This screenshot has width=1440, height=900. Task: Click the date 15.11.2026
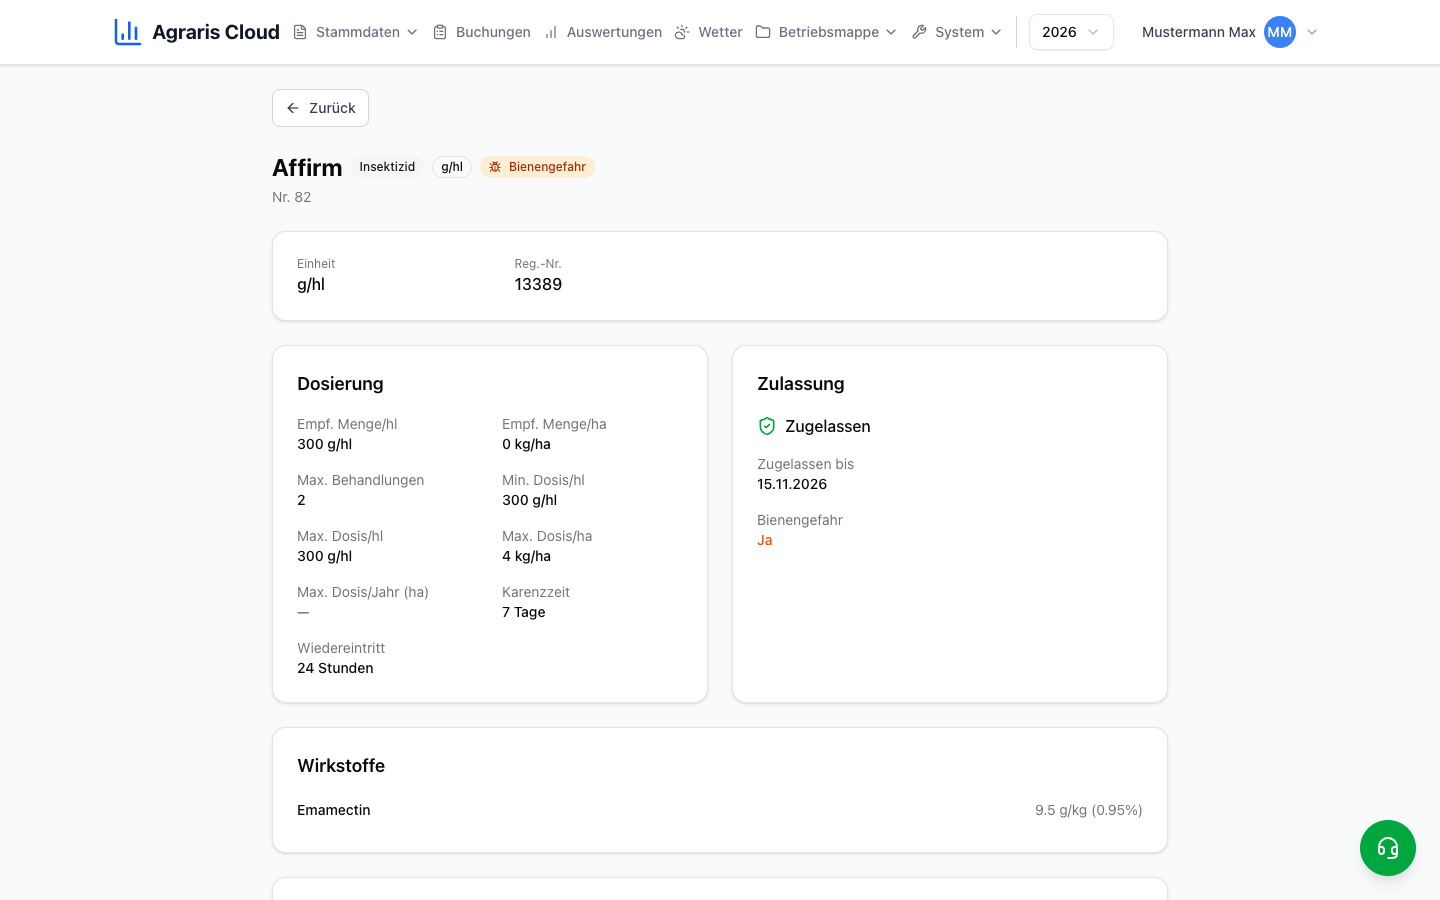[792, 484]
